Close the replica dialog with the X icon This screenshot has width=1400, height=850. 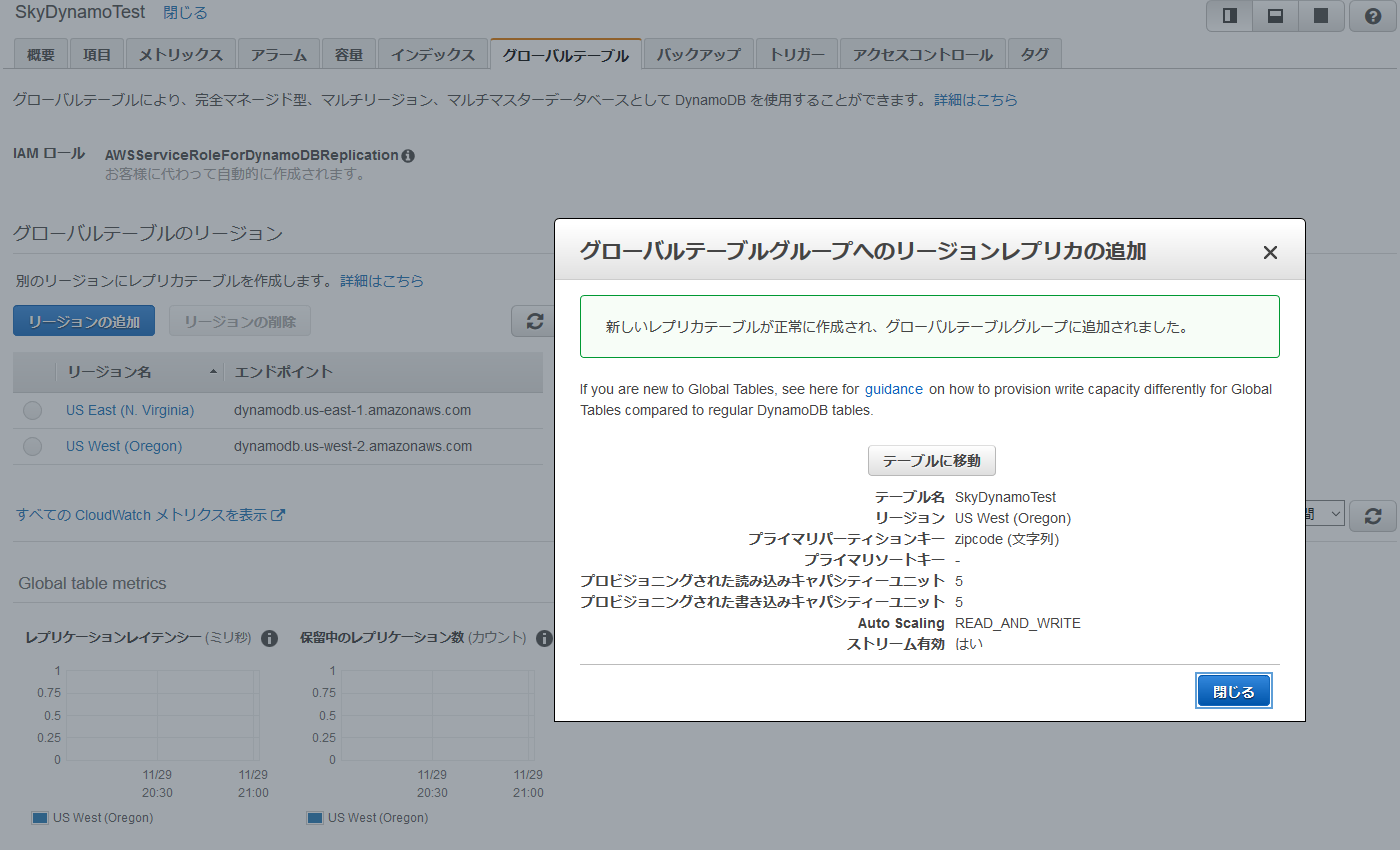[1270, 252]
